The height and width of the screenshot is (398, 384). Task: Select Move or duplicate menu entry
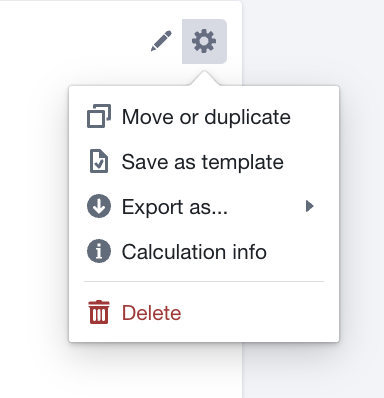point(204,117)
